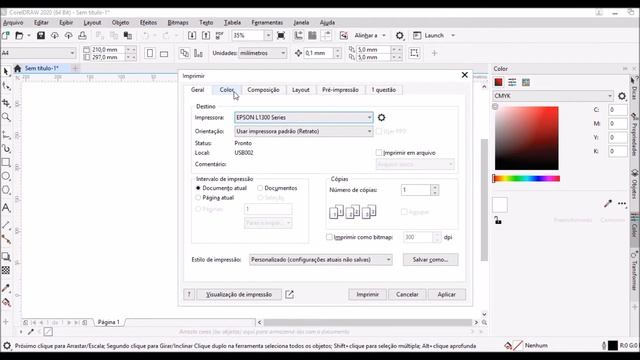Select the Página 1 page tab

tap(109, 322)
